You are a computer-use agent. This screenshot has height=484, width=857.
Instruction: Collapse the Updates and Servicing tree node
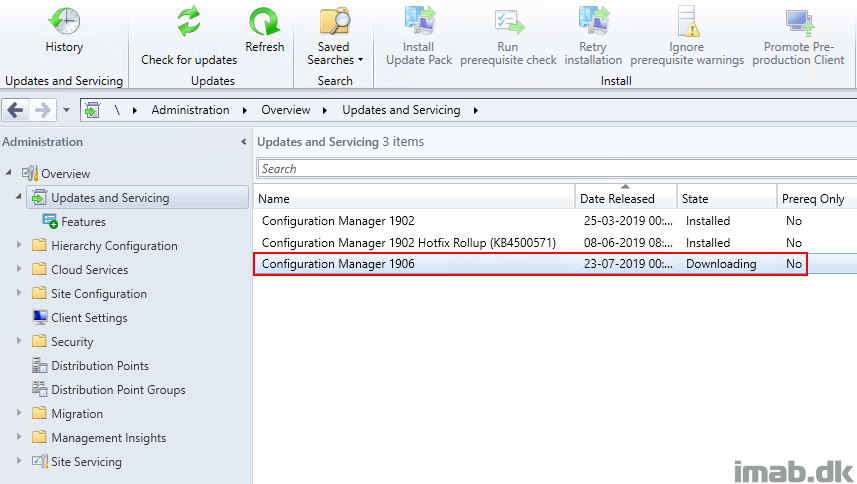(18, 197)
